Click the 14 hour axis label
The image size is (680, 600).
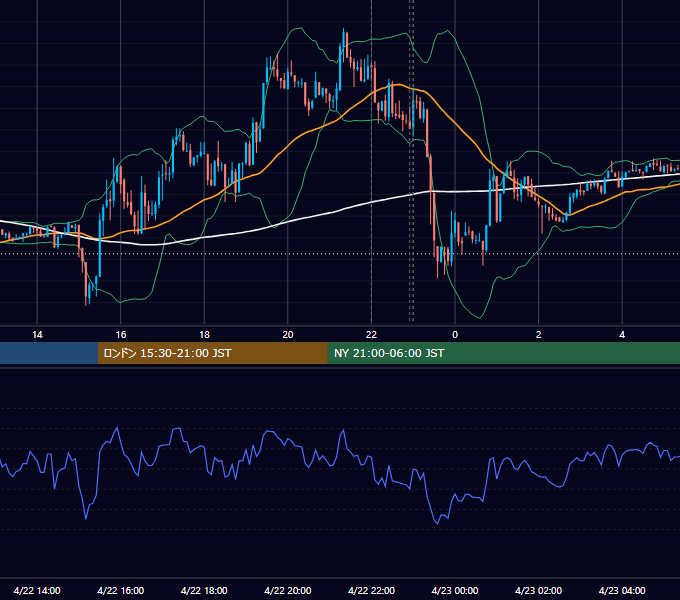[37, 335]
